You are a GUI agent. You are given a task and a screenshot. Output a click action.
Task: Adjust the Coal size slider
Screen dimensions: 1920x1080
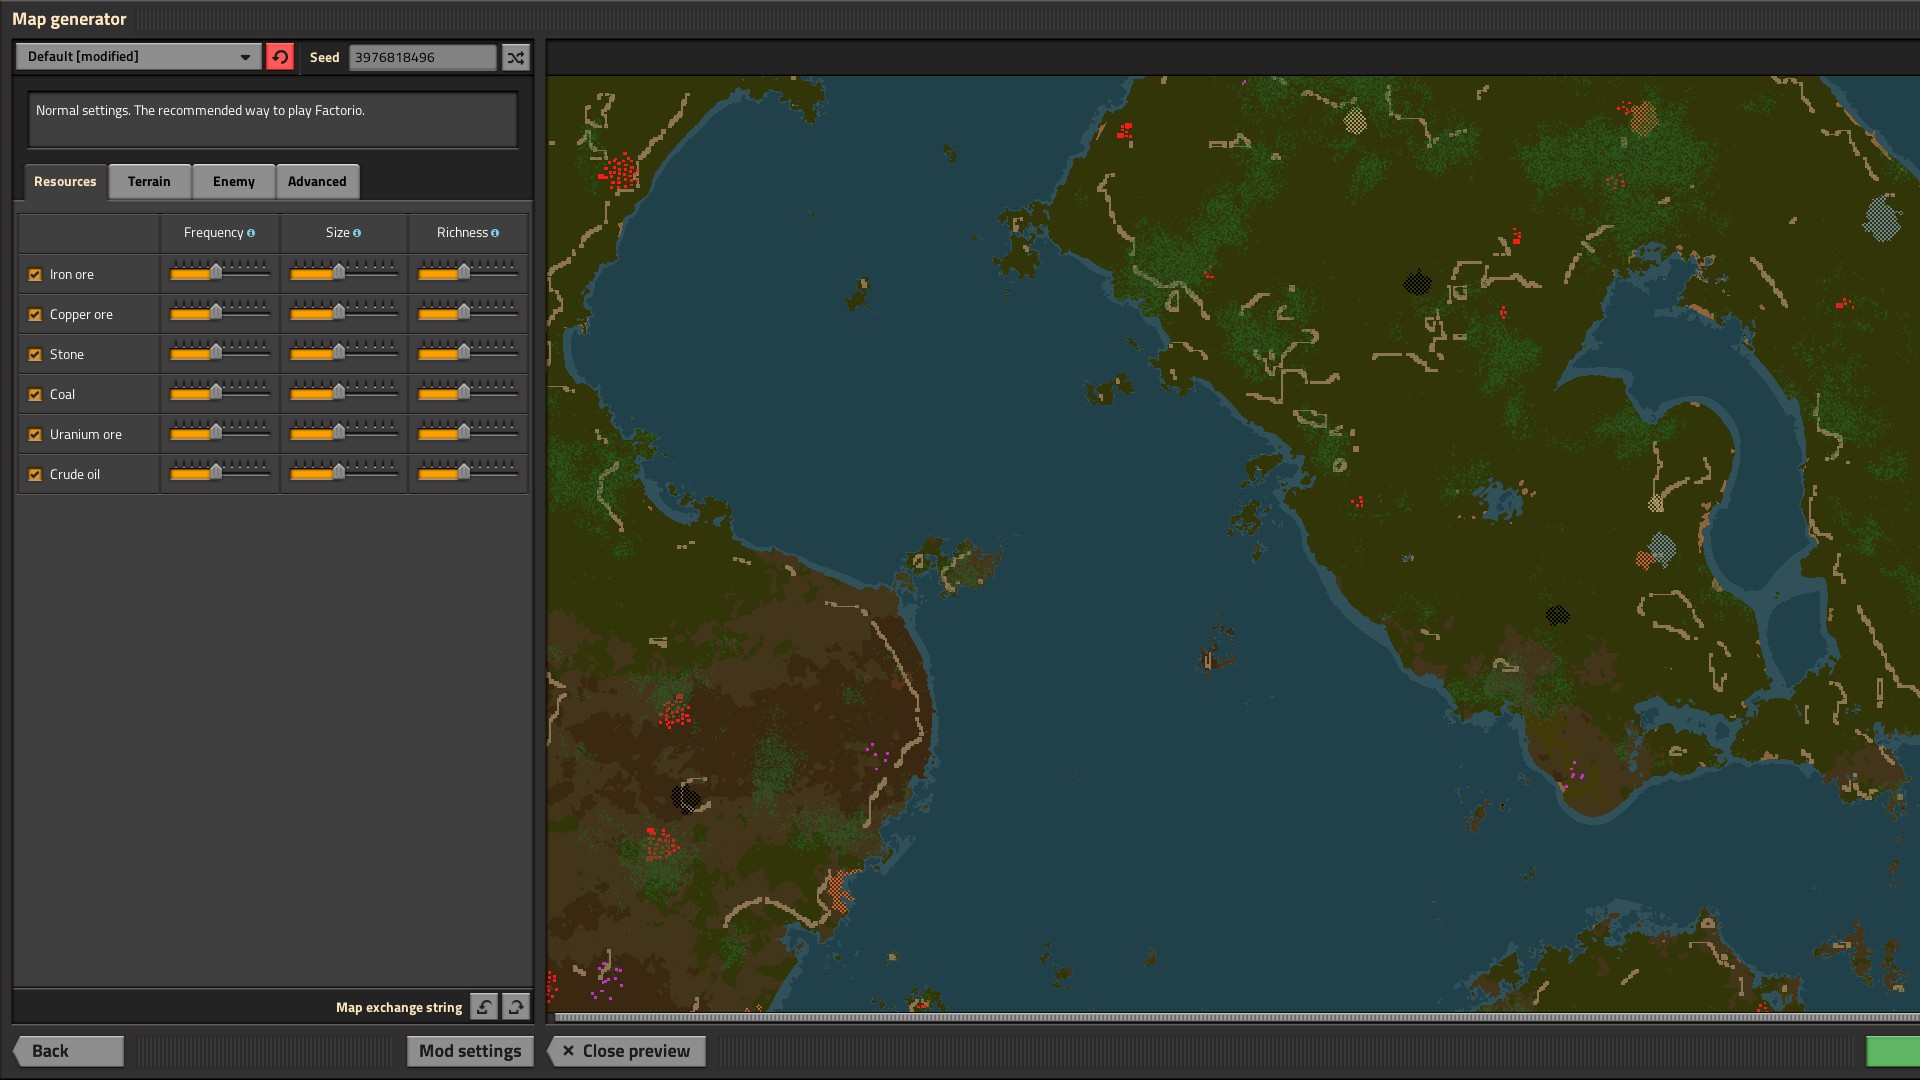[344, 392]
